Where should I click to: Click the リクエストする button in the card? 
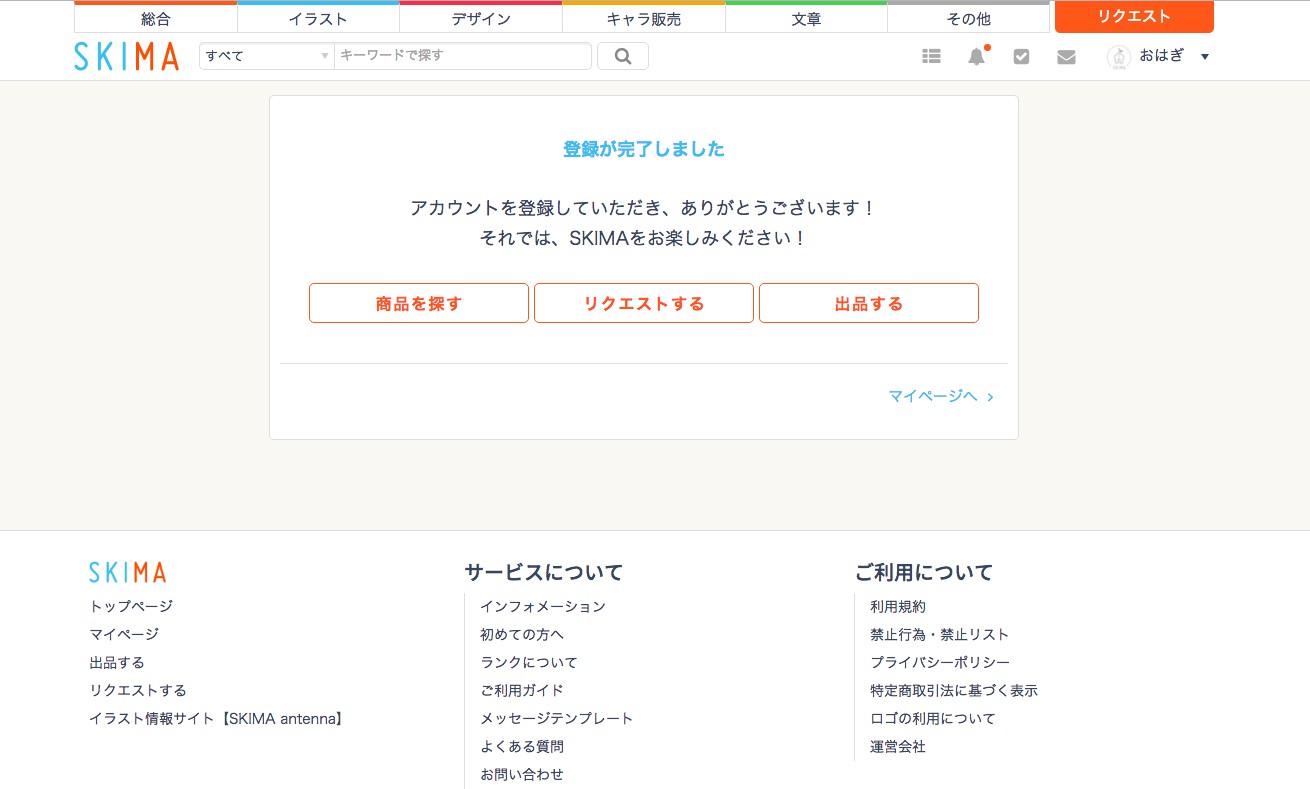click(644, 303)
